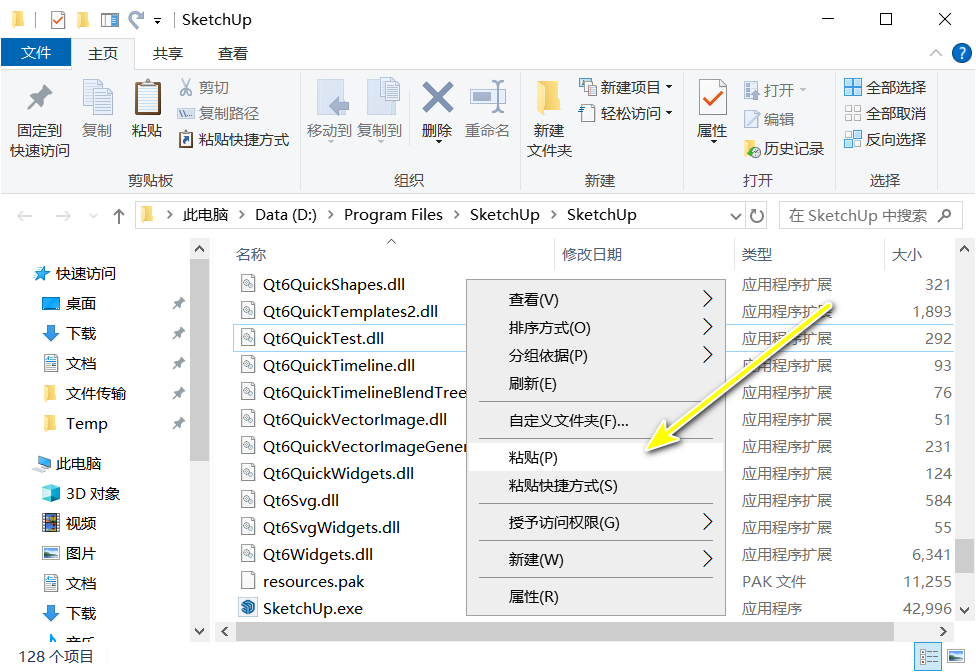
Task: Click the Copy (复制) ribbon icon
Action: [97, 98]
